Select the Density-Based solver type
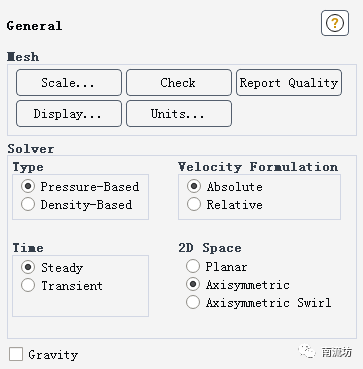The height and width of the screenshot is (369, 363). pyautogui.click(x=28, y=204)
